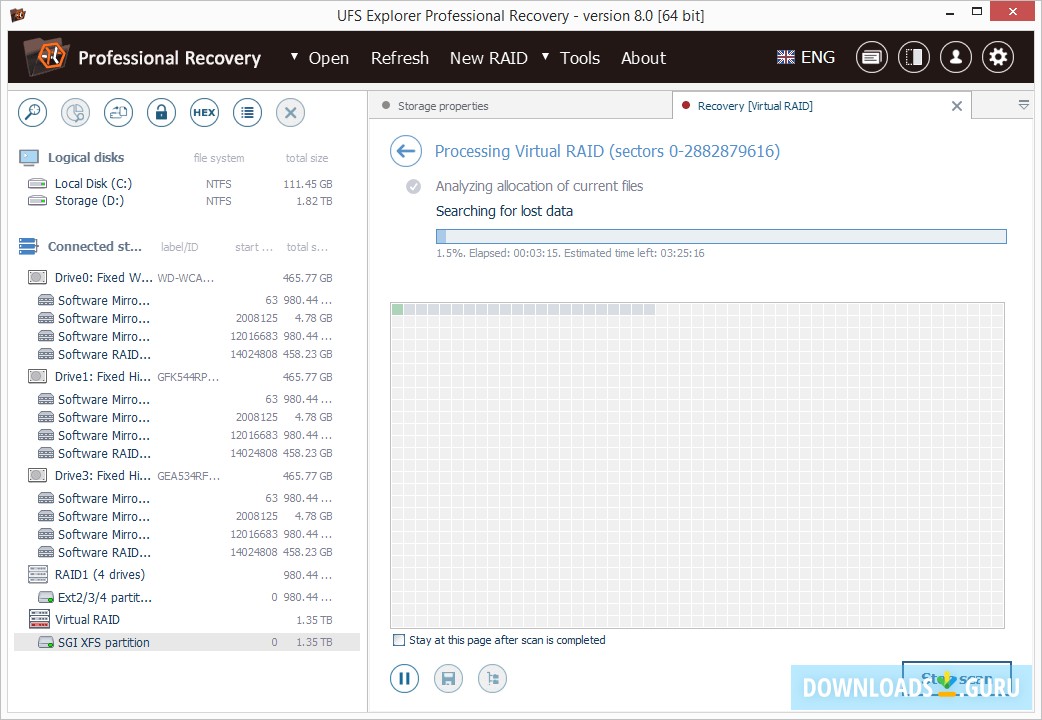Image resolution: width=1042 pixels, height=720 pixels.
Task: Click the user account icon
Action: pyautogui.click(x=955, y=58)
